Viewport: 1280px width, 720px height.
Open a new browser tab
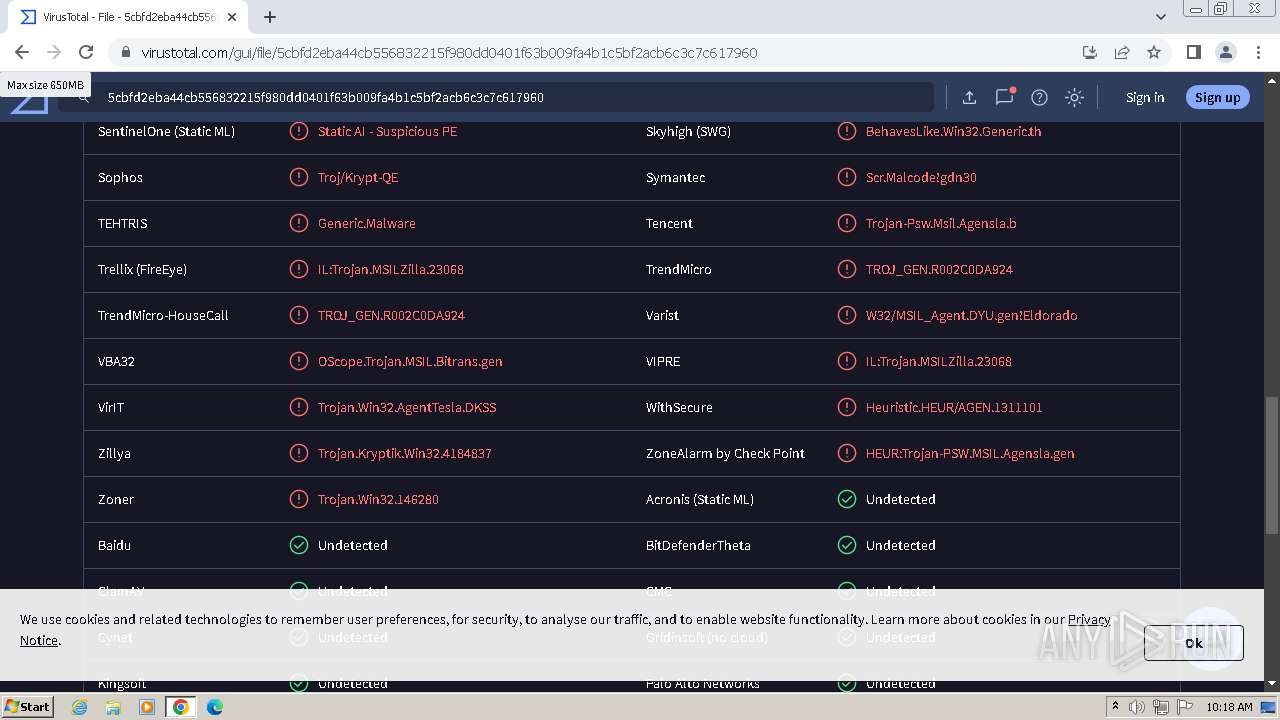269,17
